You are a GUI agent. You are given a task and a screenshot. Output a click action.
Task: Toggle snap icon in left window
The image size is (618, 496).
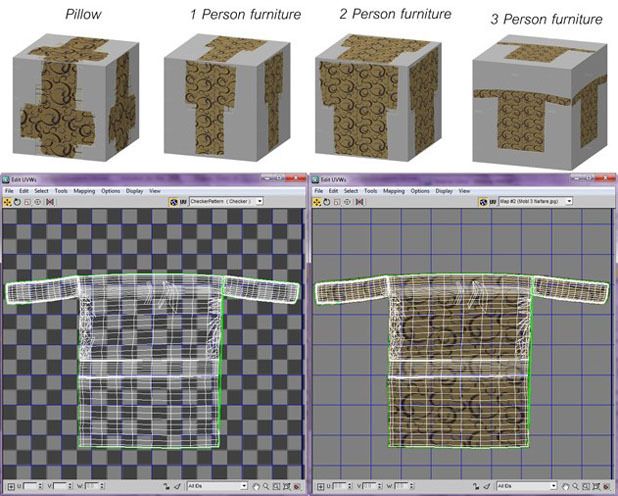tap(297, 487)
